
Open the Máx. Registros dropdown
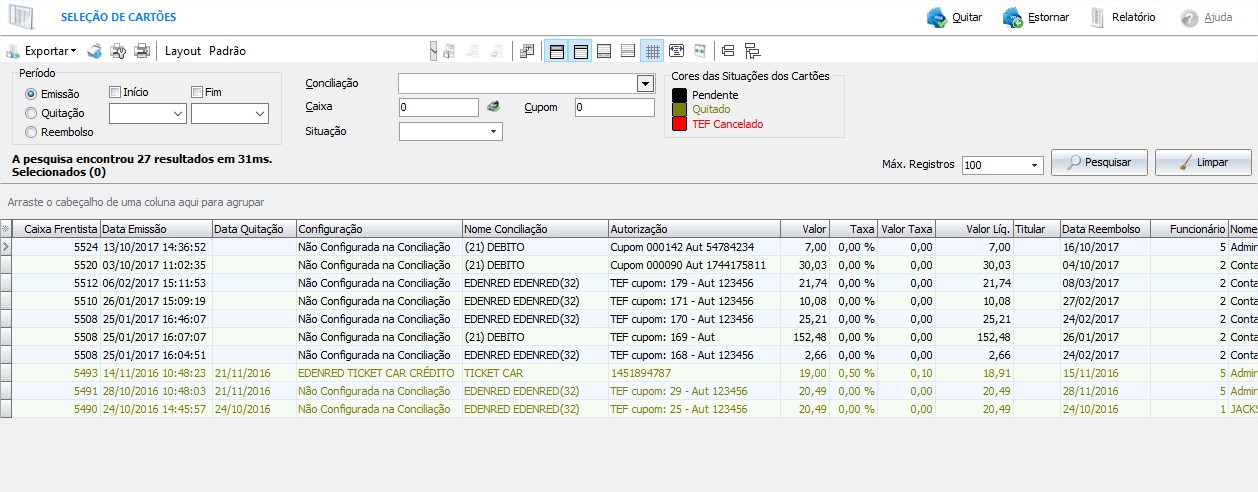click(1035, 165)
